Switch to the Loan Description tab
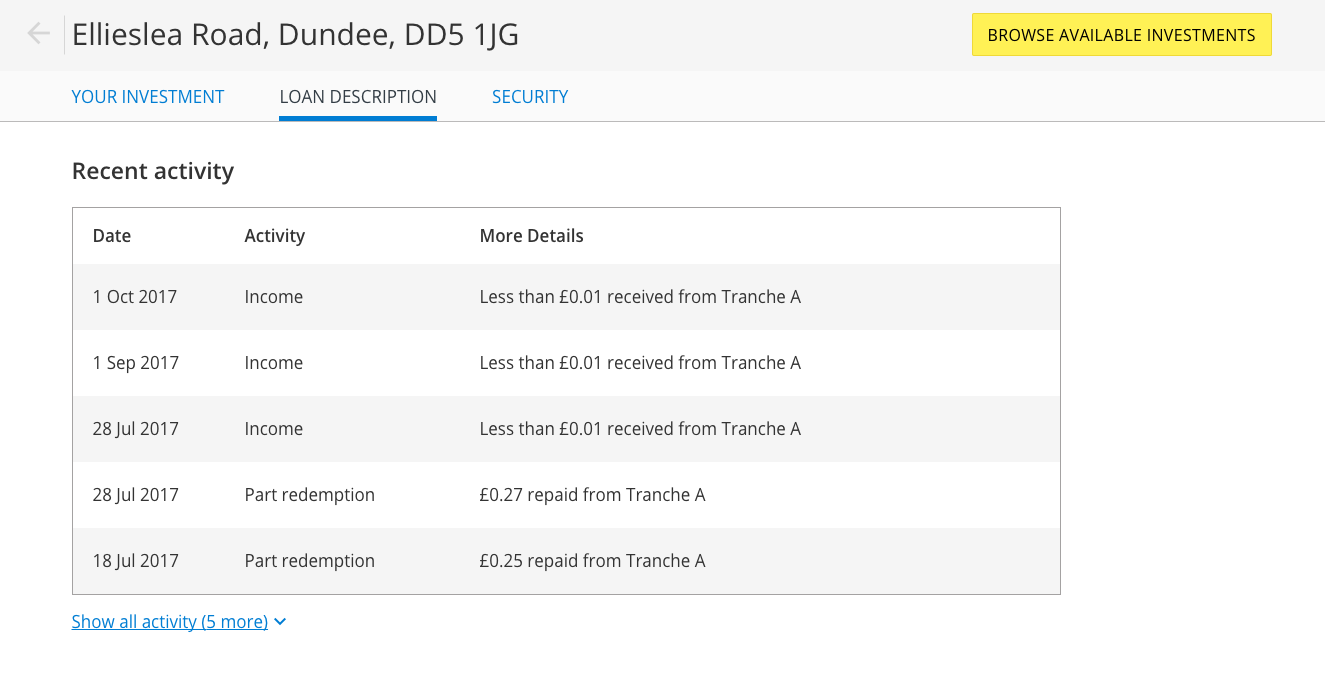The height and width of the screenshot is (674, 1325). click(358, 97)
